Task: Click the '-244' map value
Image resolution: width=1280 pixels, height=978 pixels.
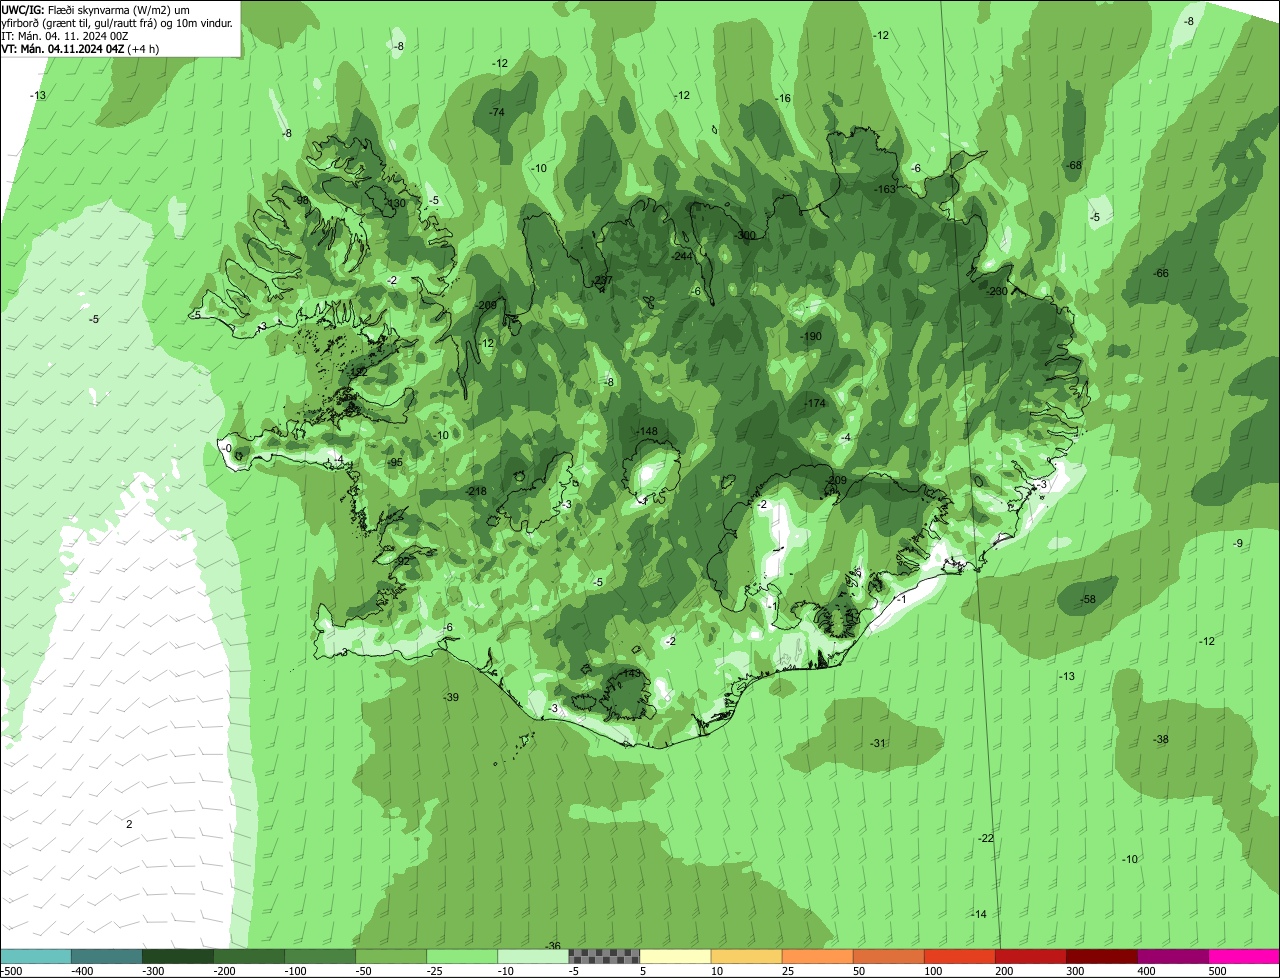Action: pyautogui.click(x=683, y=257)
